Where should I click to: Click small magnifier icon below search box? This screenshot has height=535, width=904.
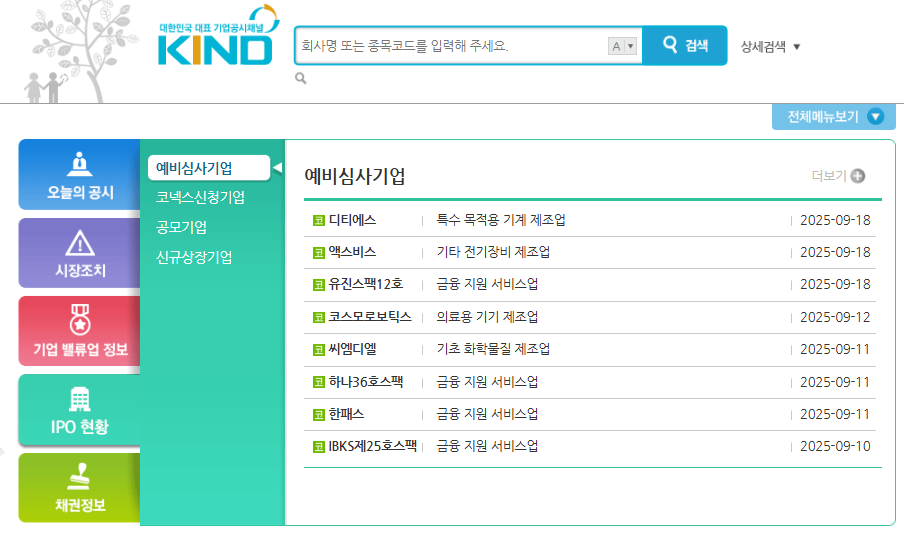point(300,78)
